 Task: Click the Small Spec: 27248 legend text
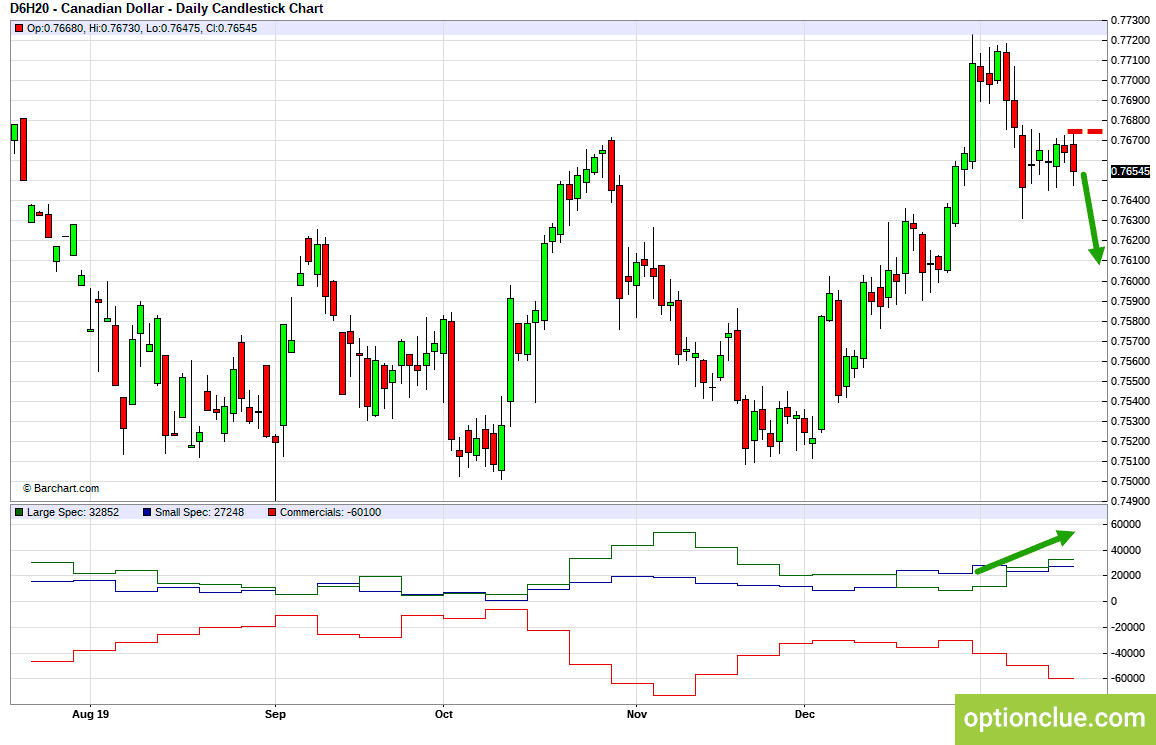pos(199,512)
